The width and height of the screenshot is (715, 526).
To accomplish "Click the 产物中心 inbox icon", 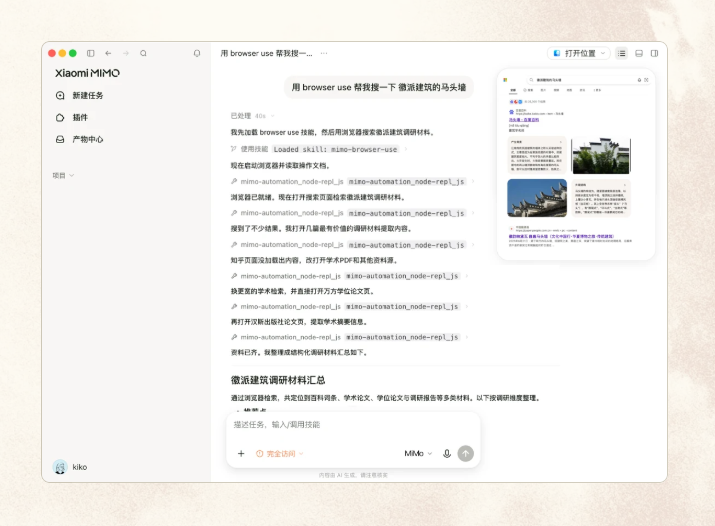I will tap(60, 139).
